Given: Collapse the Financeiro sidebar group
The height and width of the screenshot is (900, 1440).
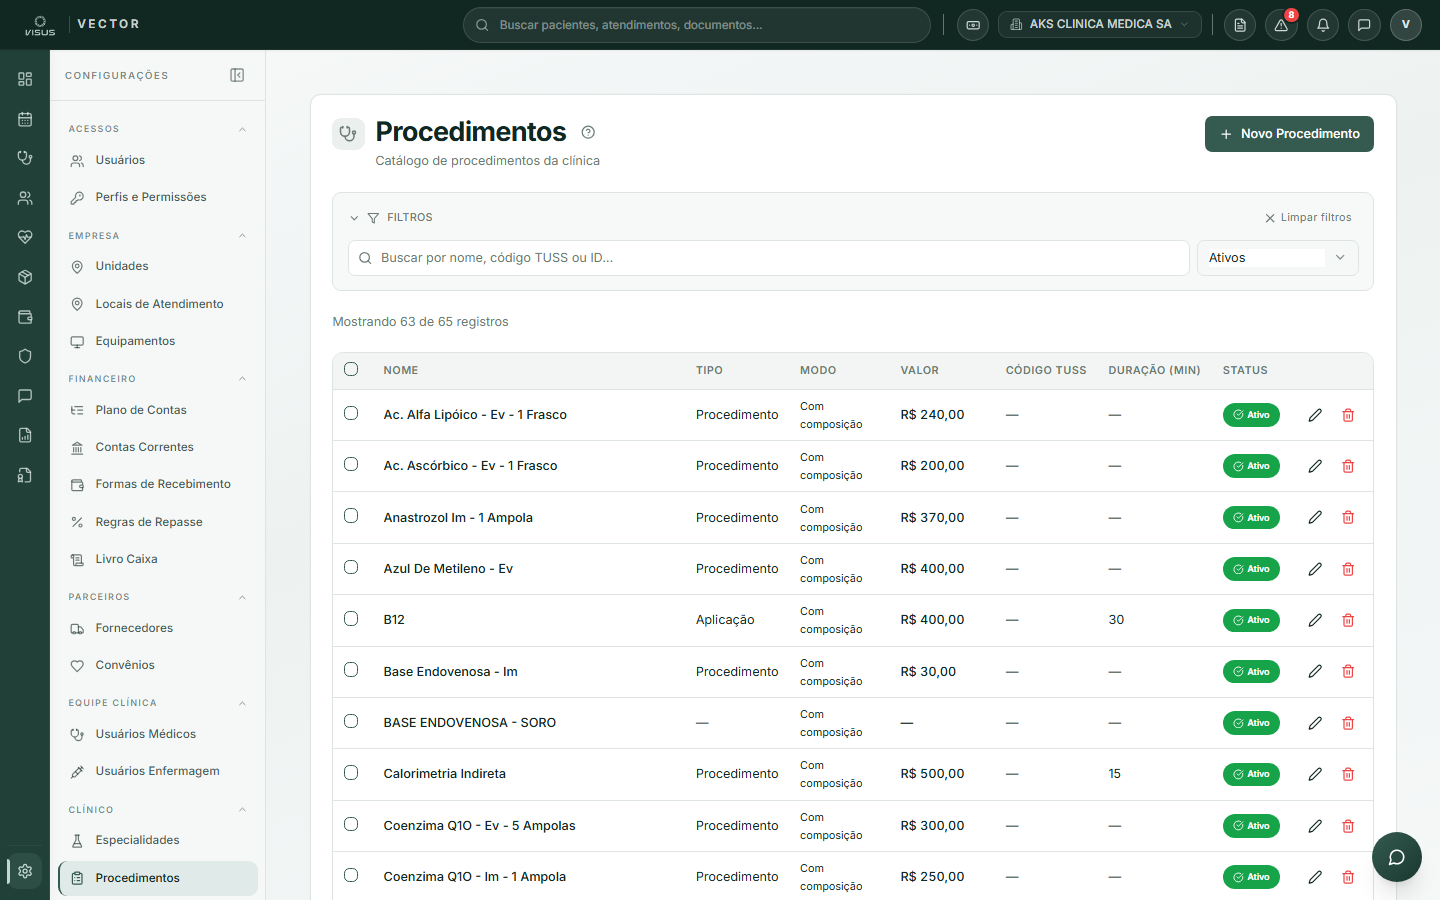Looking at the screenshot, I should (x=242, y=379).
